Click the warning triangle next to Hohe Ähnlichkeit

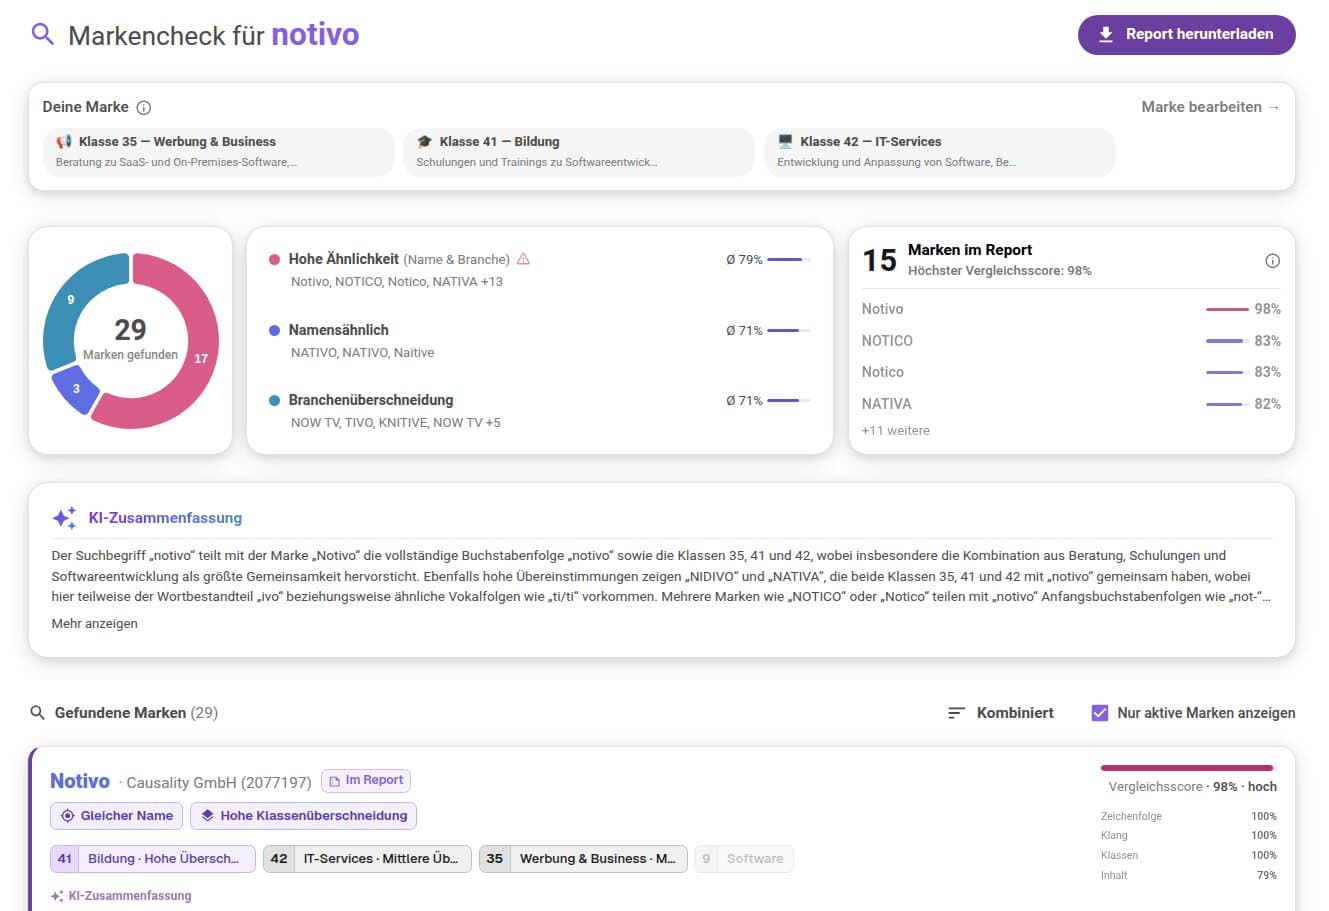[523, 259]
